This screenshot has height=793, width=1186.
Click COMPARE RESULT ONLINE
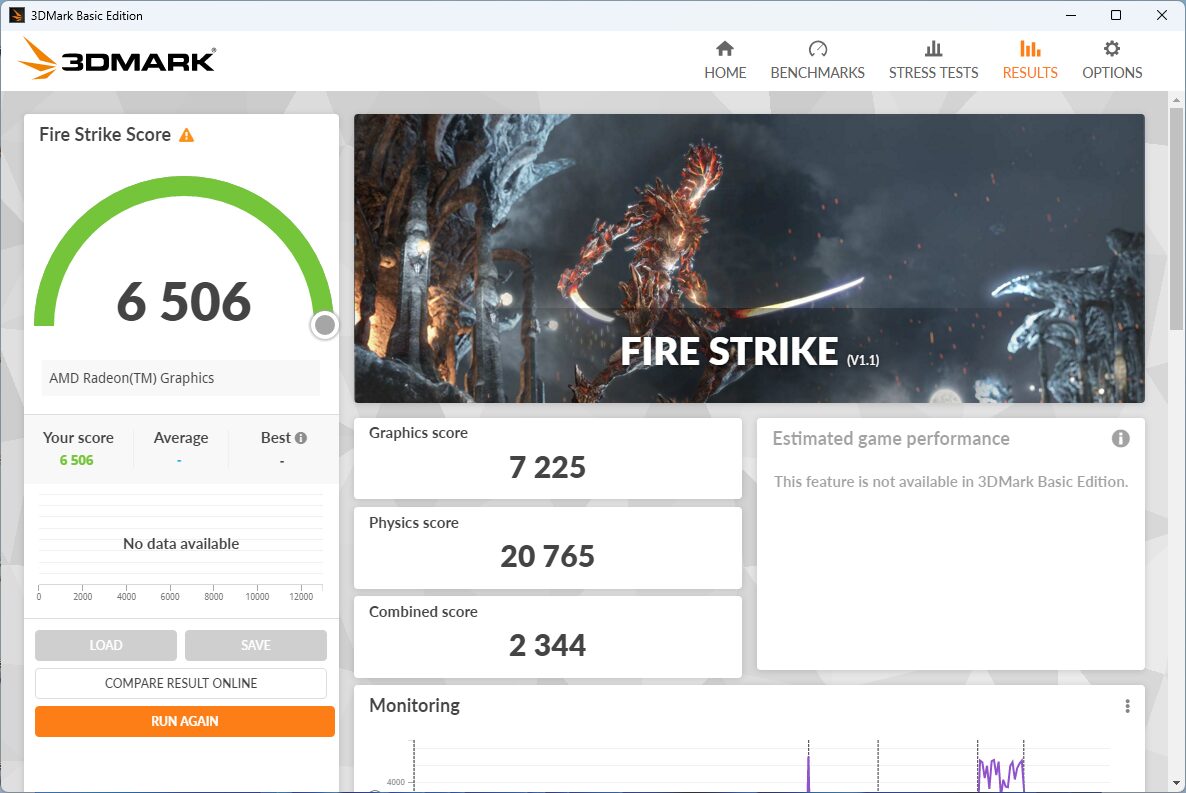[181, 683]
